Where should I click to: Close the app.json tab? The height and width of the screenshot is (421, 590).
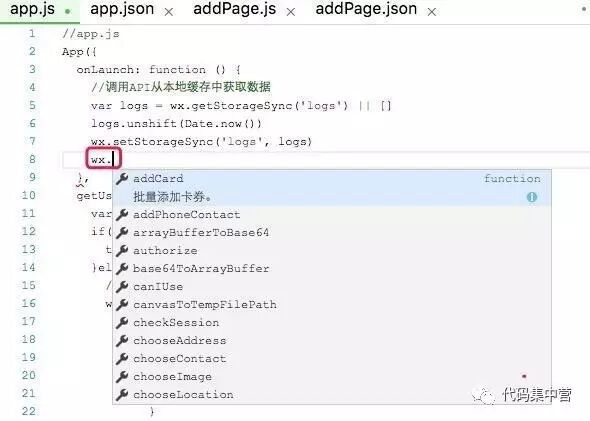click(169, 12)
